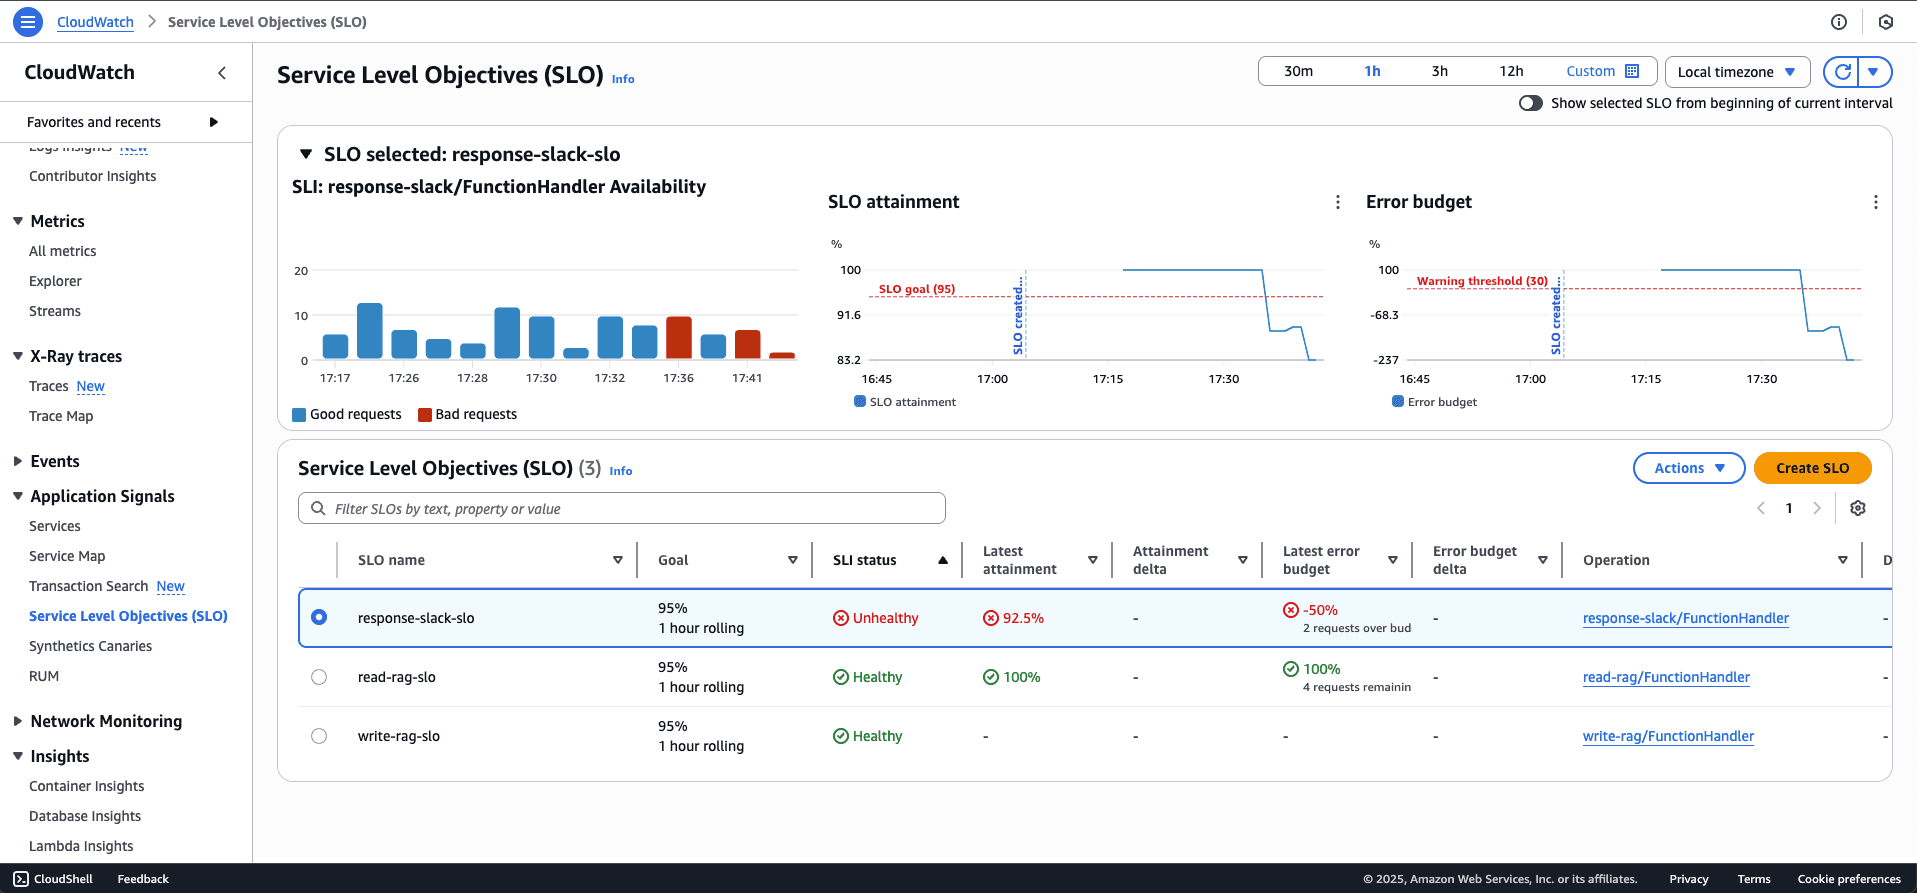Select the 30m time range
Viewport: 1917px width, 893px height.
click(x=1298, y=71)
